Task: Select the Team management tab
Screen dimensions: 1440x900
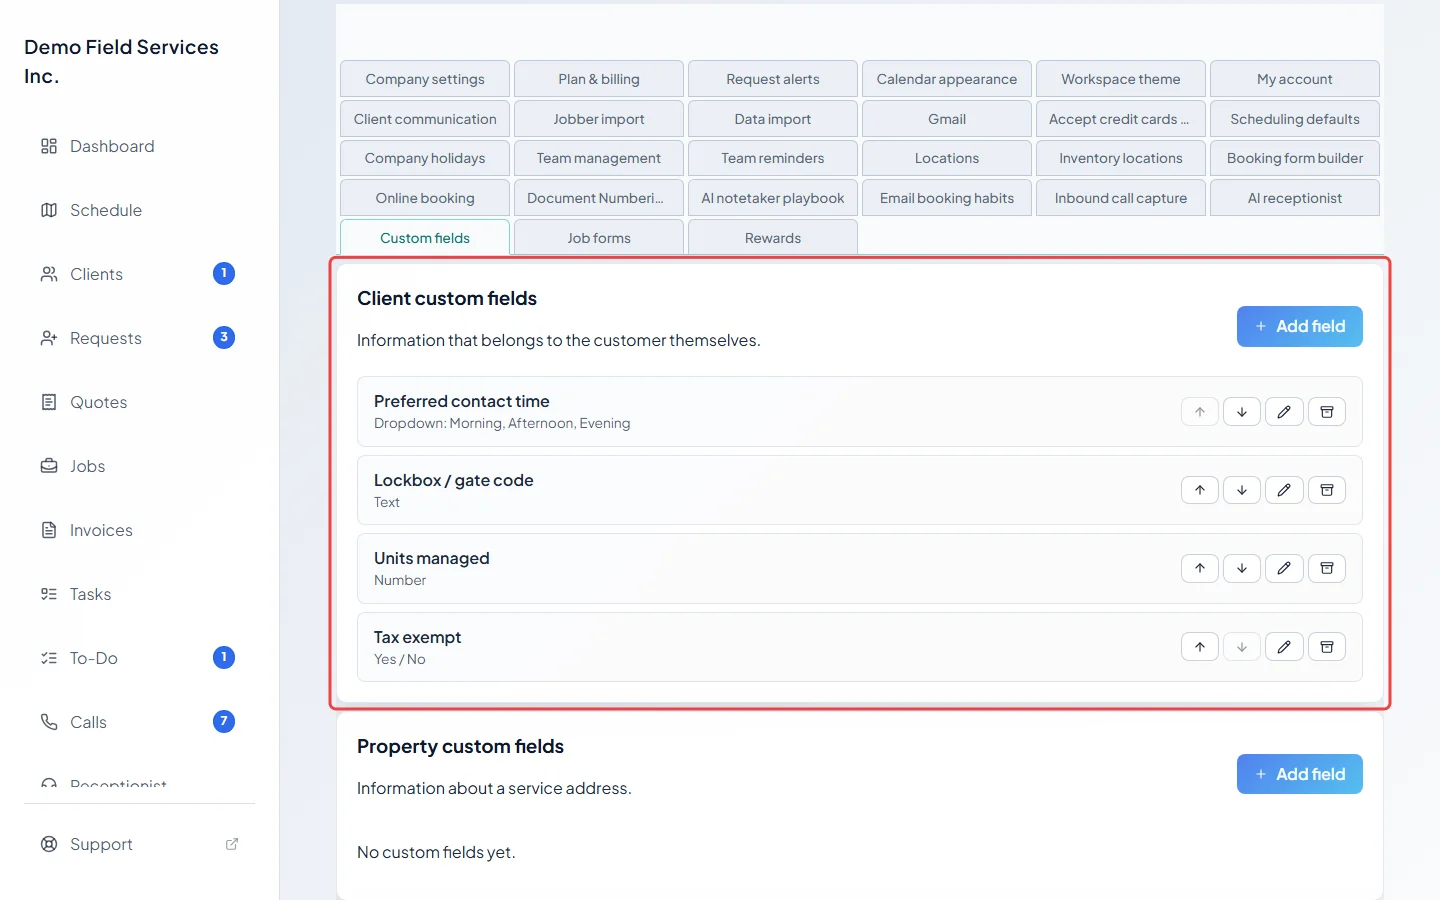Action: (x=599, y=158)
